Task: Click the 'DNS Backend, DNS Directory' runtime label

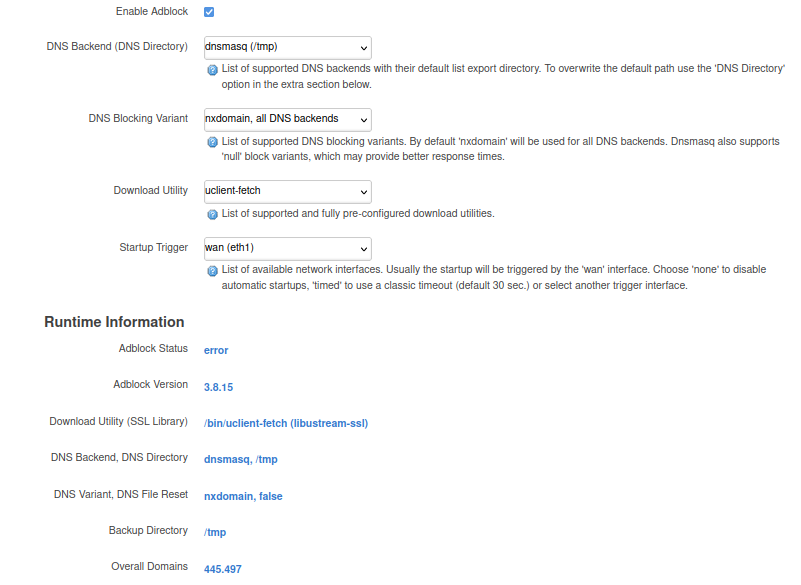Action: [x=120, y=457]
